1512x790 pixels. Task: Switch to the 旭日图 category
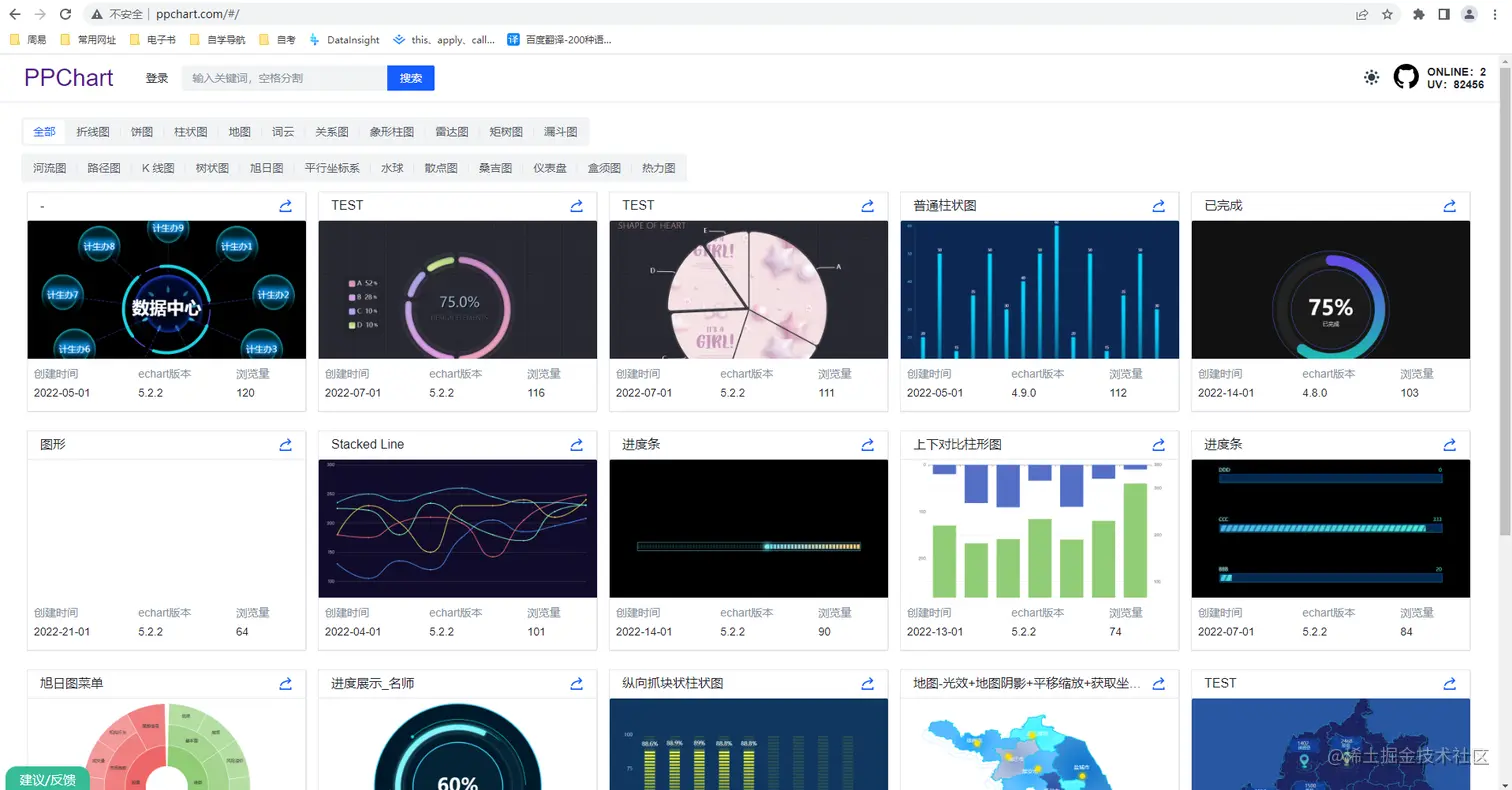267,168
